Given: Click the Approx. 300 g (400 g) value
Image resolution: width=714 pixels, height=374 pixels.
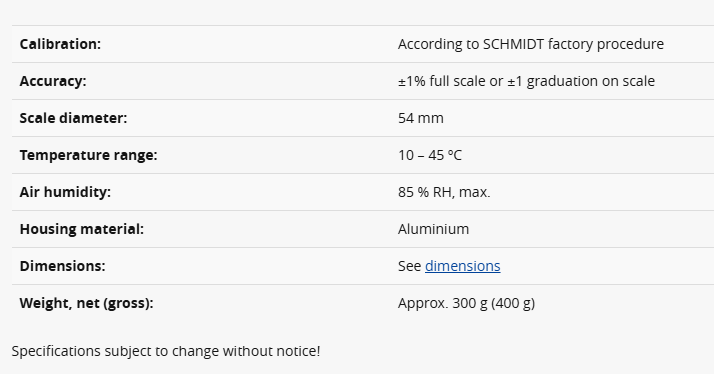Looking at the screenshot, I should click(466, 303).
